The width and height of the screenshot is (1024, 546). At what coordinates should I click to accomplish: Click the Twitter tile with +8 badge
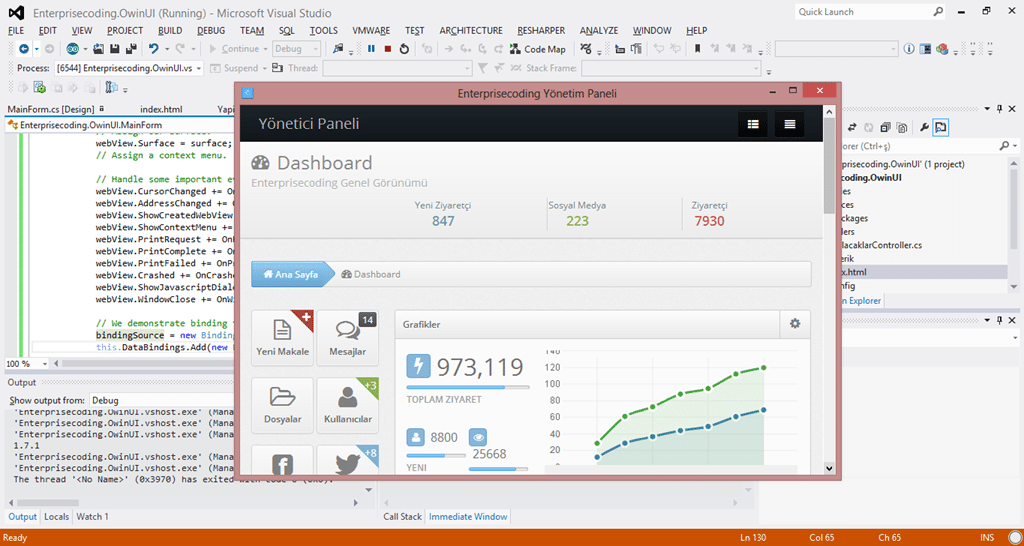tap(347, 460)
